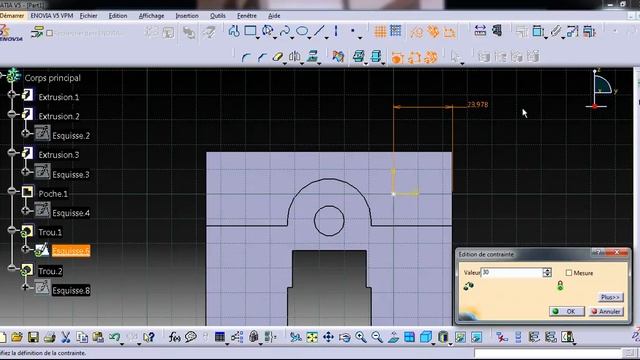Expand the Esquisse.4 tree node
This screenshot has height=360, width=640.
coord(25,211)
